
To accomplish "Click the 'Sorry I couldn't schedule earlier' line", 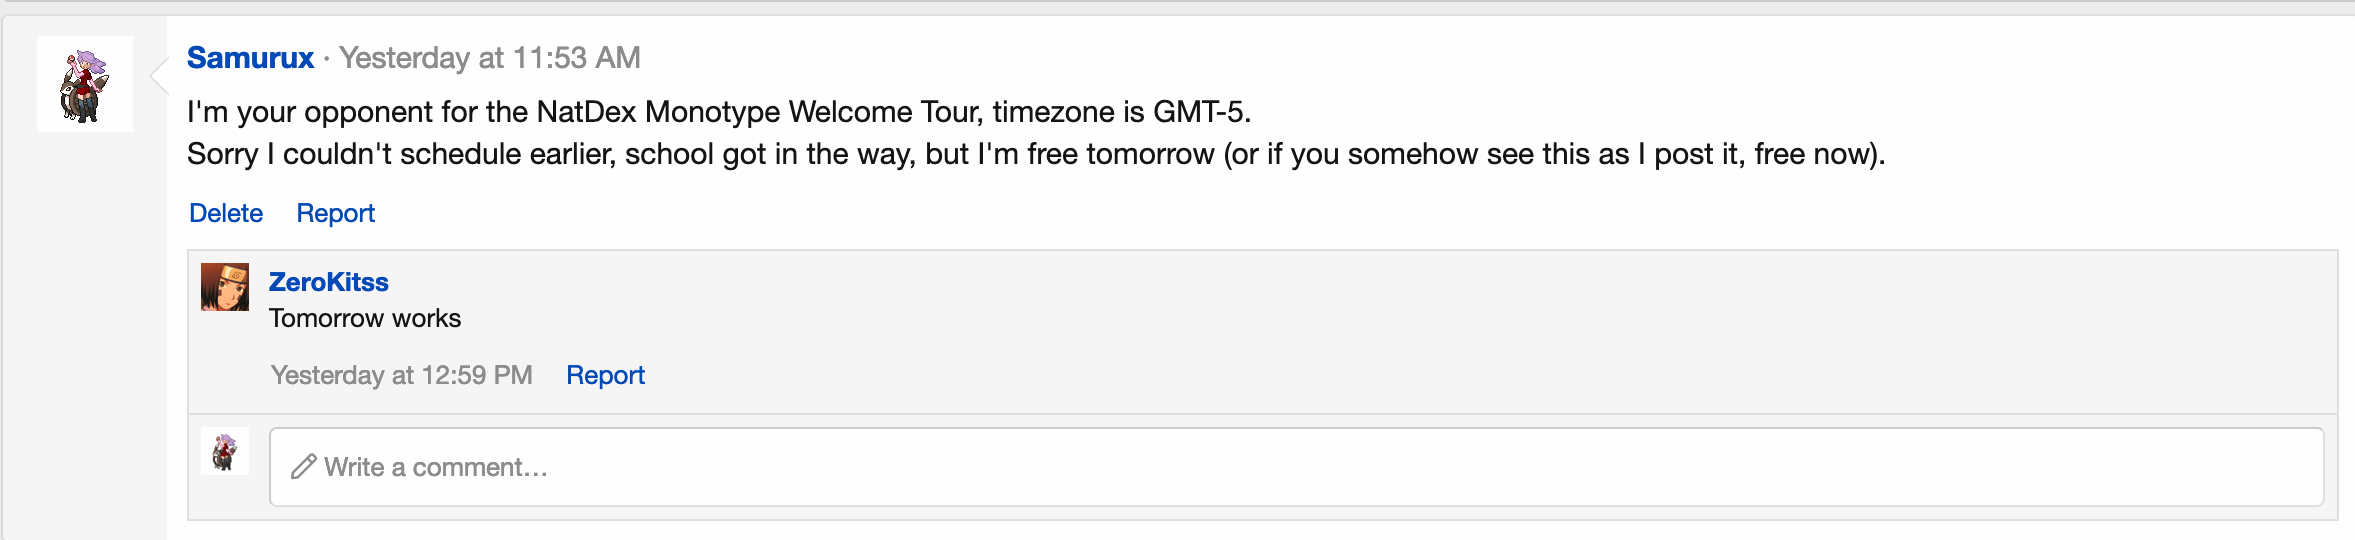I will coord(1036,154).
